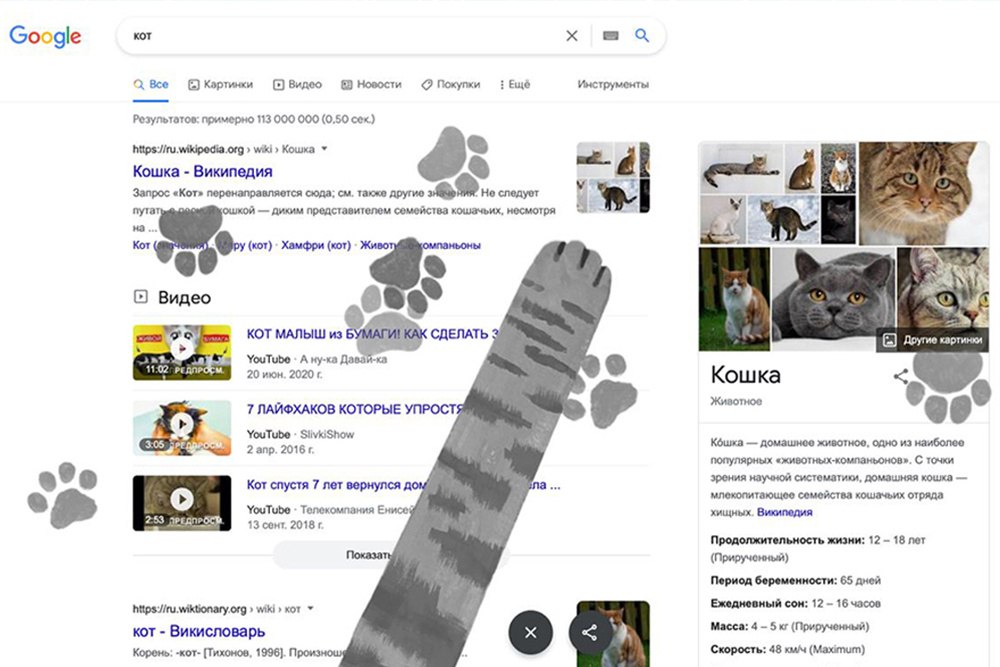Expand the wiktionary.org result URL dropdown arrow
Viewport: 1000px width, 667px height.
tap(311, 608)
